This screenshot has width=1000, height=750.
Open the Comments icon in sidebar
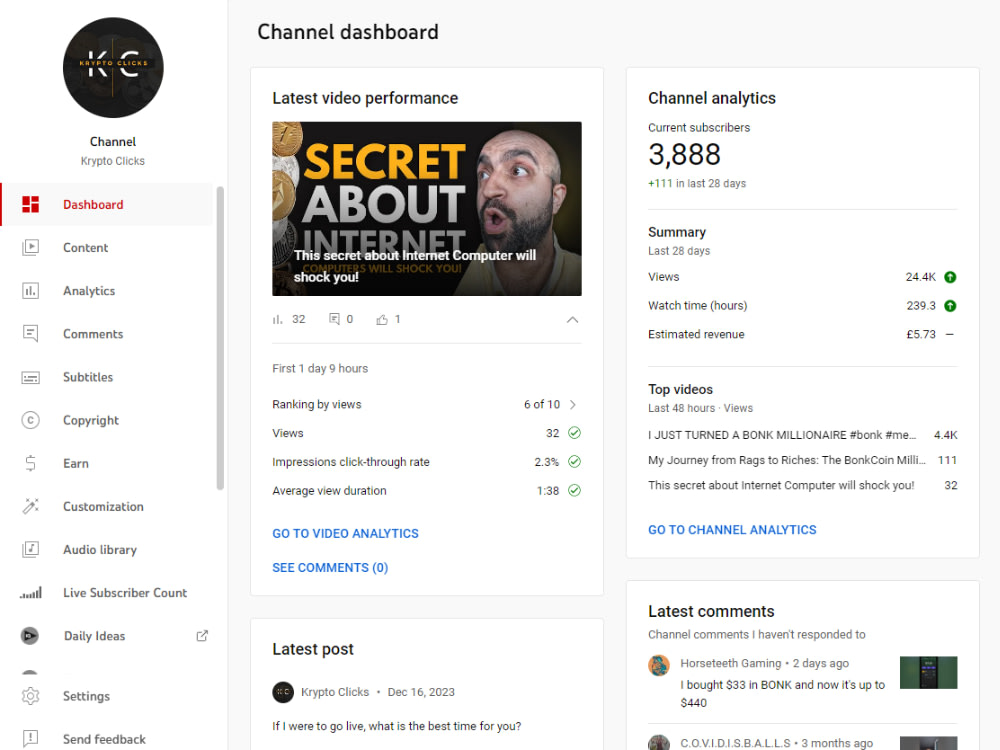[x=31, y=334]
